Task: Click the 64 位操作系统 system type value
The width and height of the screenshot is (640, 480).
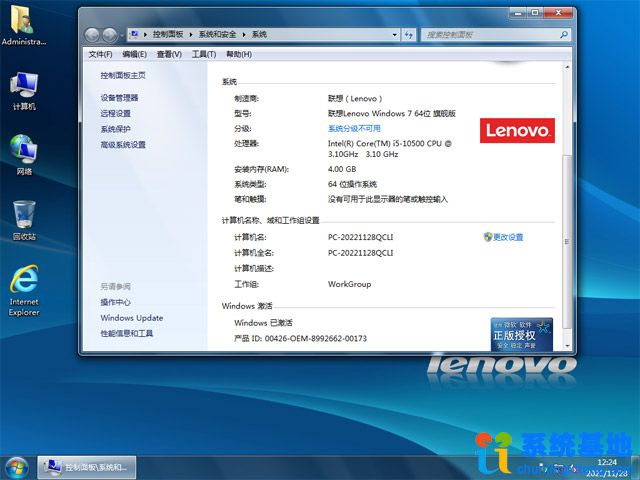Action: point(352,184)
